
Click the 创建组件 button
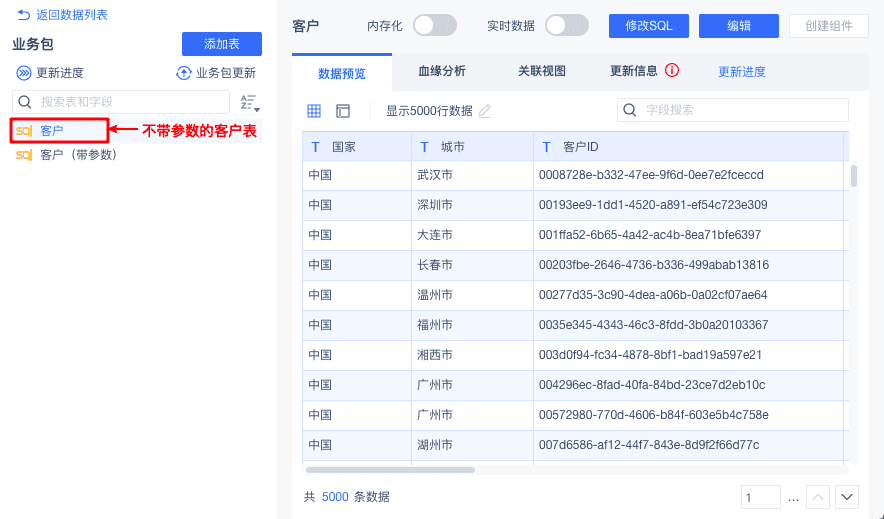click(829, 26)
